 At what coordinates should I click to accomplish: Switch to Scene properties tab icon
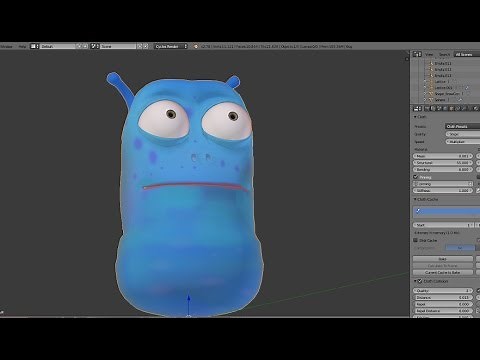pyautogui.click(x=439, y=109)
